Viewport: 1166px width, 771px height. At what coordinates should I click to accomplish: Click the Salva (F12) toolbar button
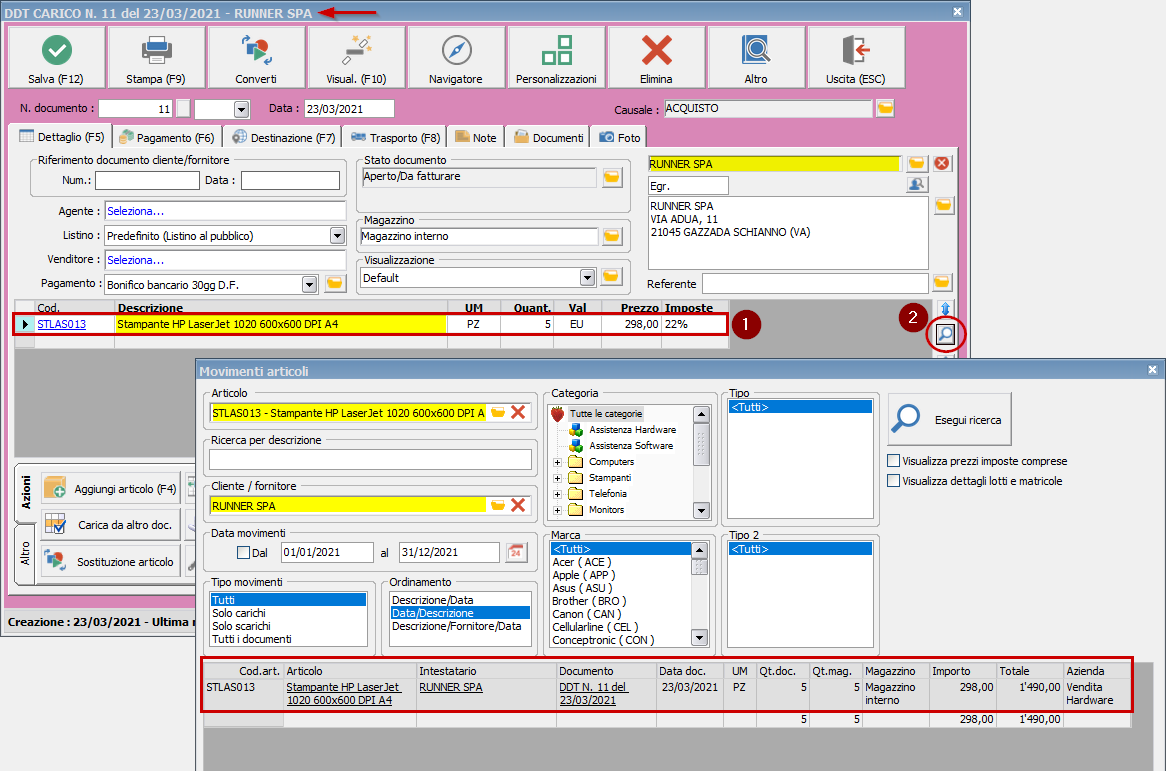[57, 57]
